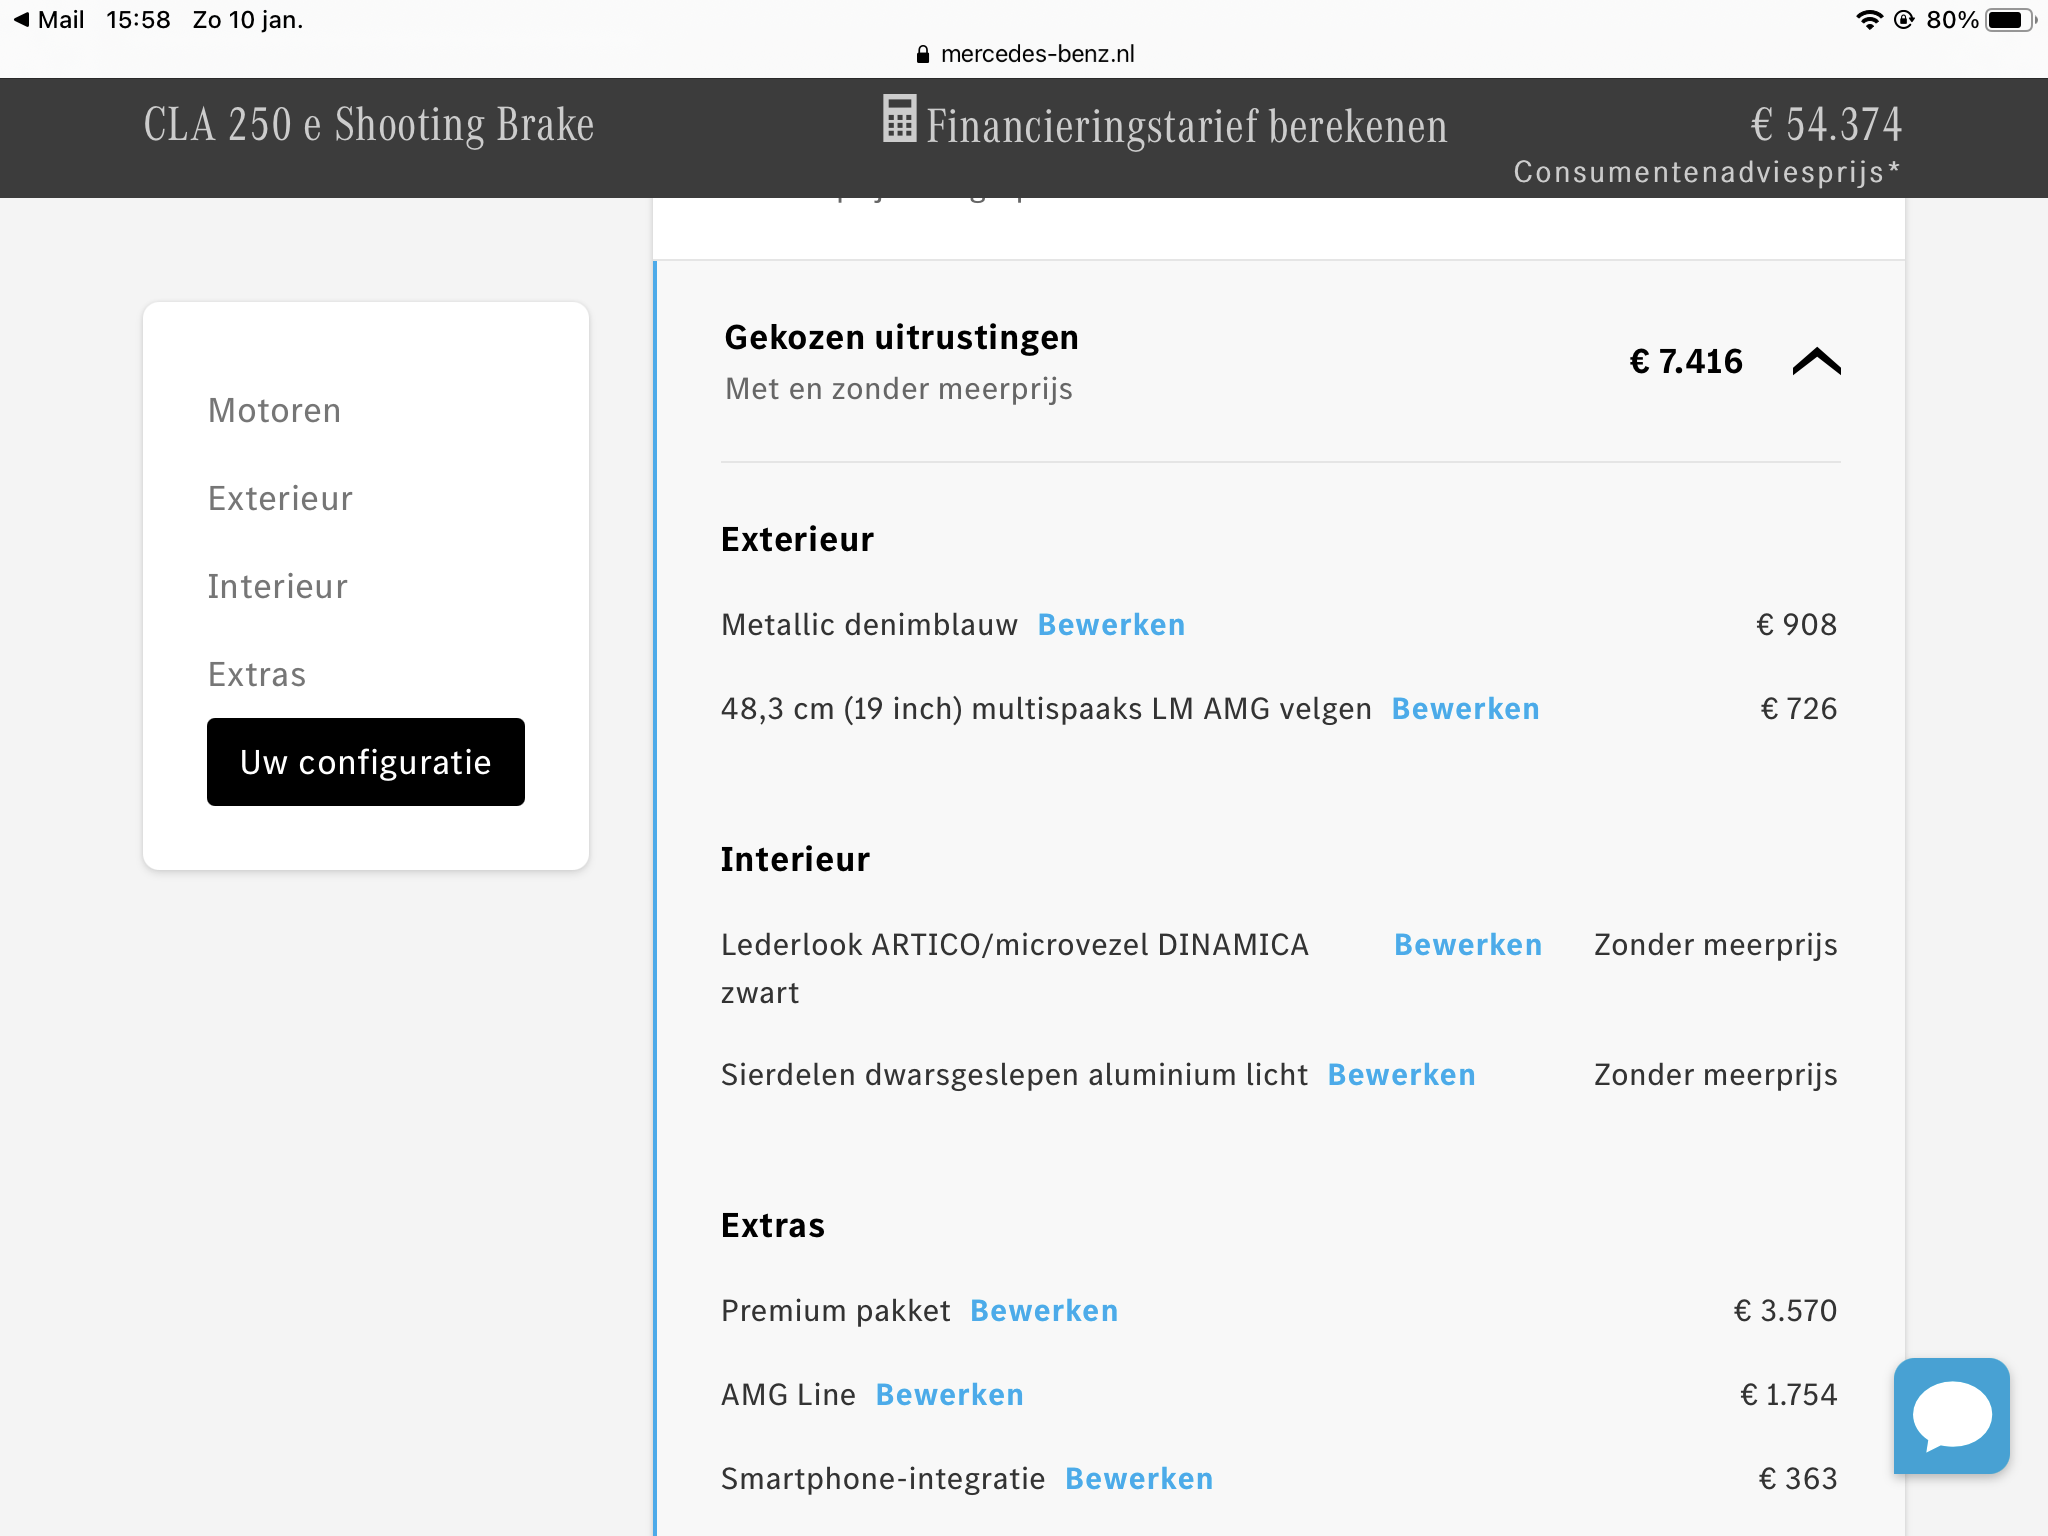Image resolution: width=2048 pixels, height=1536 pixels.
Task: Select Extras in the sidebar menu
Action: click(257, 675)
